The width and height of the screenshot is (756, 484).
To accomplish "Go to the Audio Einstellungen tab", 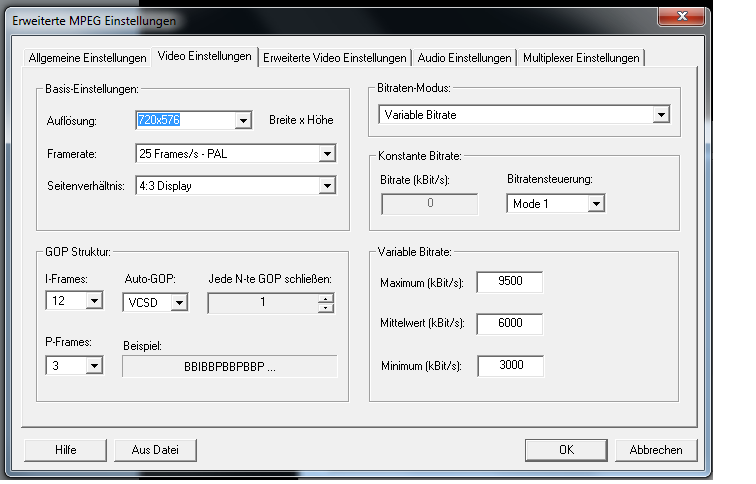I will point(464,58).
